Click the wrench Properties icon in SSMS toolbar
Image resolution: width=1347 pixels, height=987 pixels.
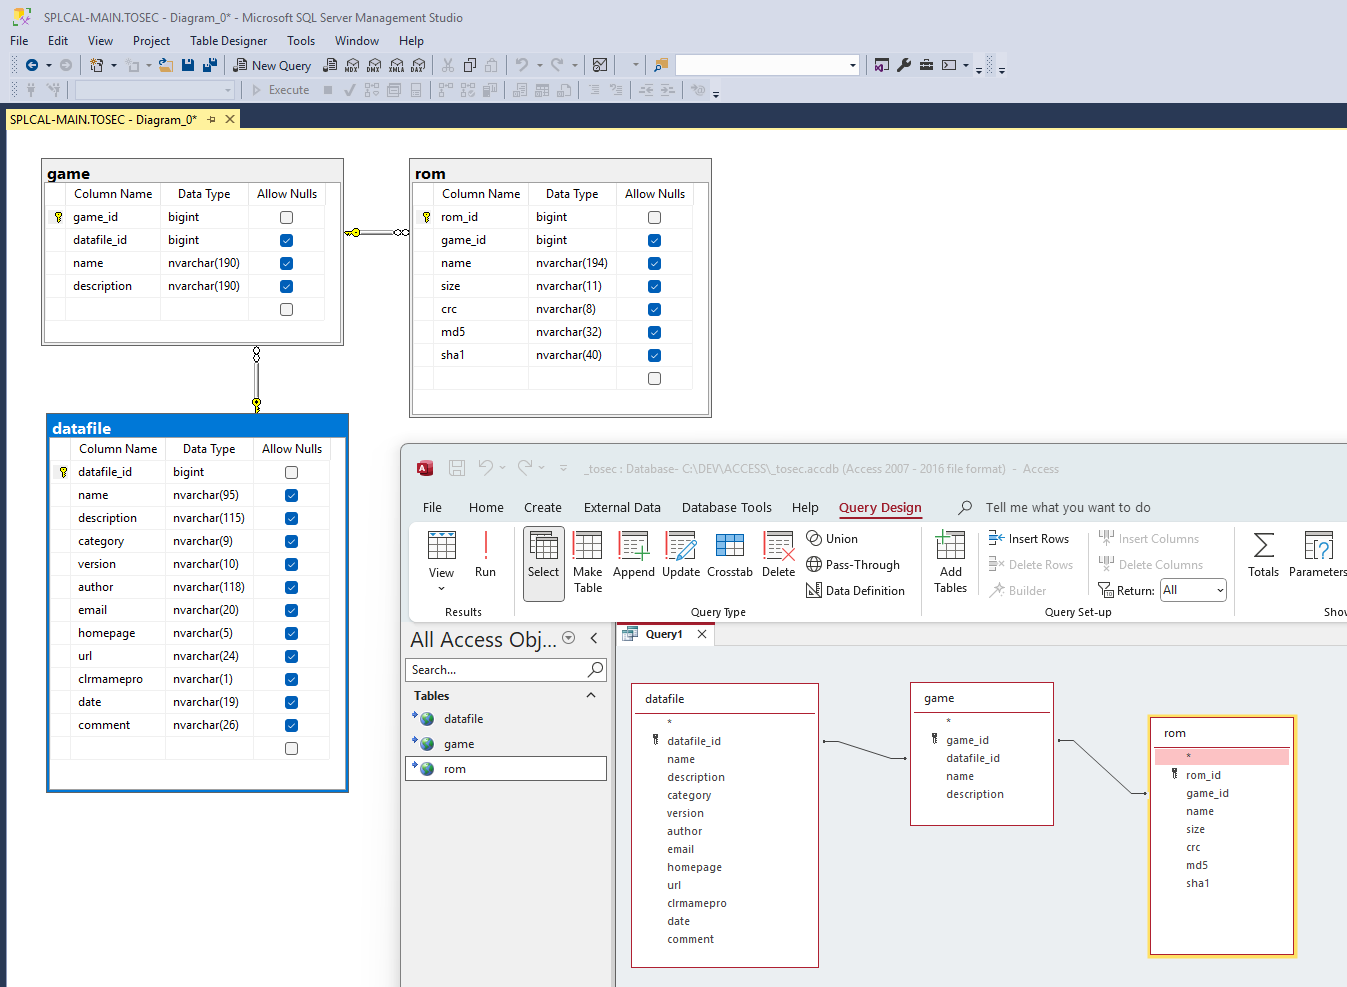click(904, 65)
